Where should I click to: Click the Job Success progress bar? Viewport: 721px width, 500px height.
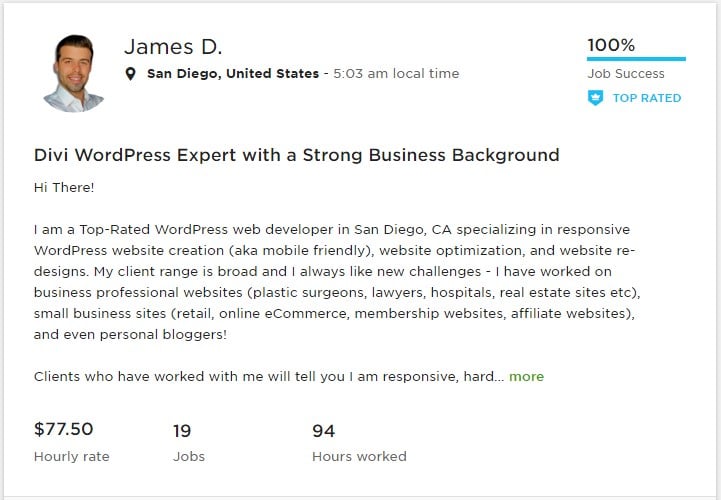[635, 59]
